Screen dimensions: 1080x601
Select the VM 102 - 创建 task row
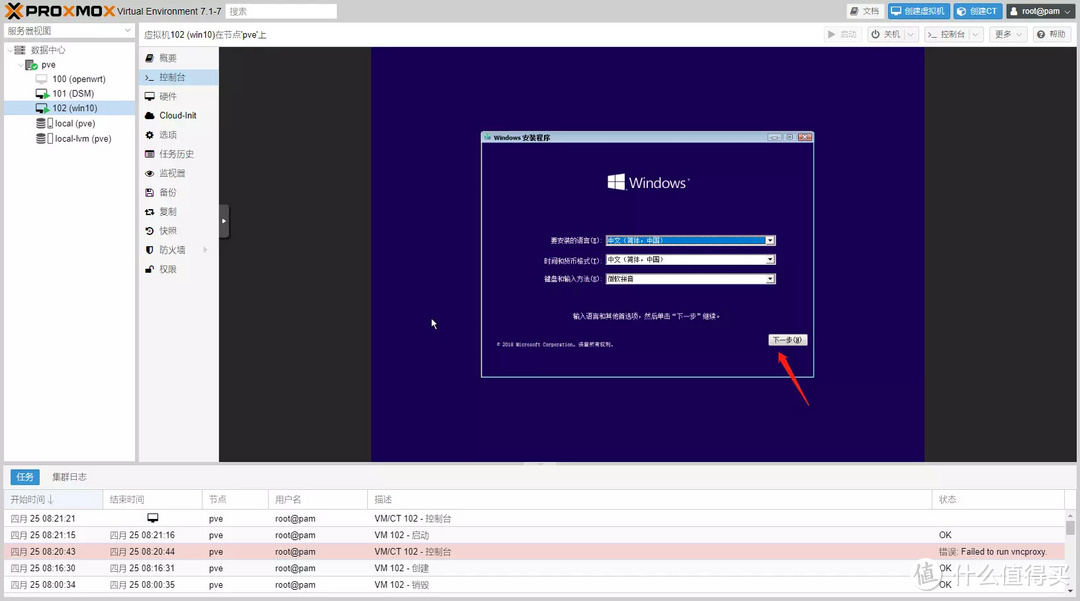[x=534, y=568]
